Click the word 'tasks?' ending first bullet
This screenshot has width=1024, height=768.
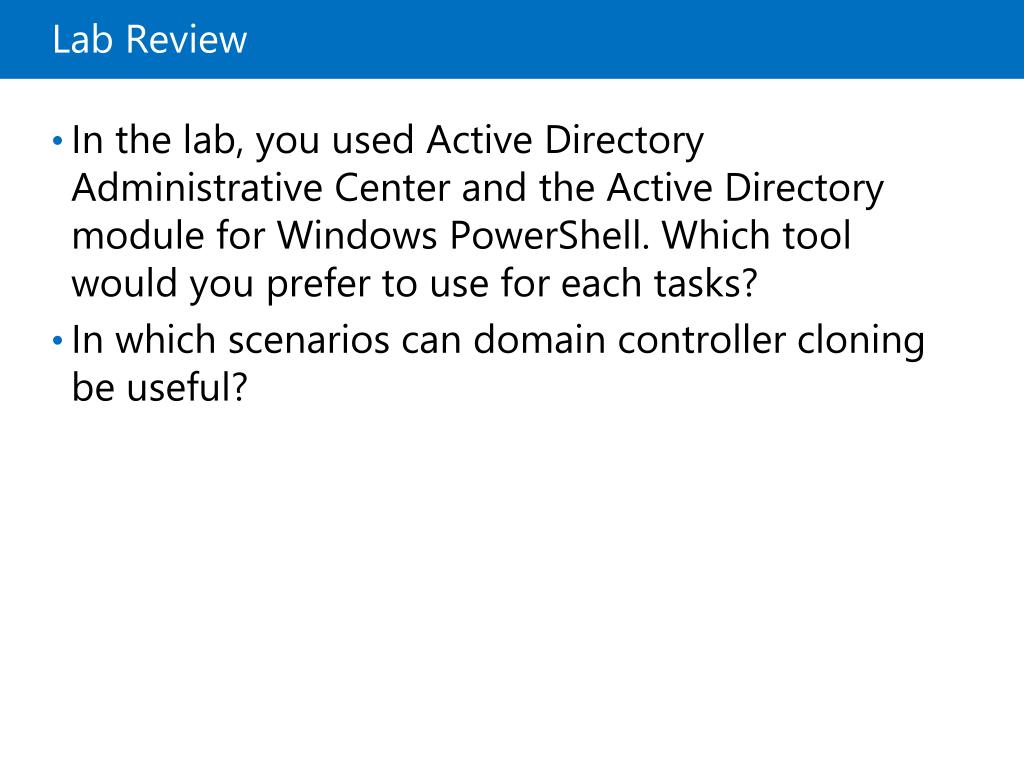point(706,283)
